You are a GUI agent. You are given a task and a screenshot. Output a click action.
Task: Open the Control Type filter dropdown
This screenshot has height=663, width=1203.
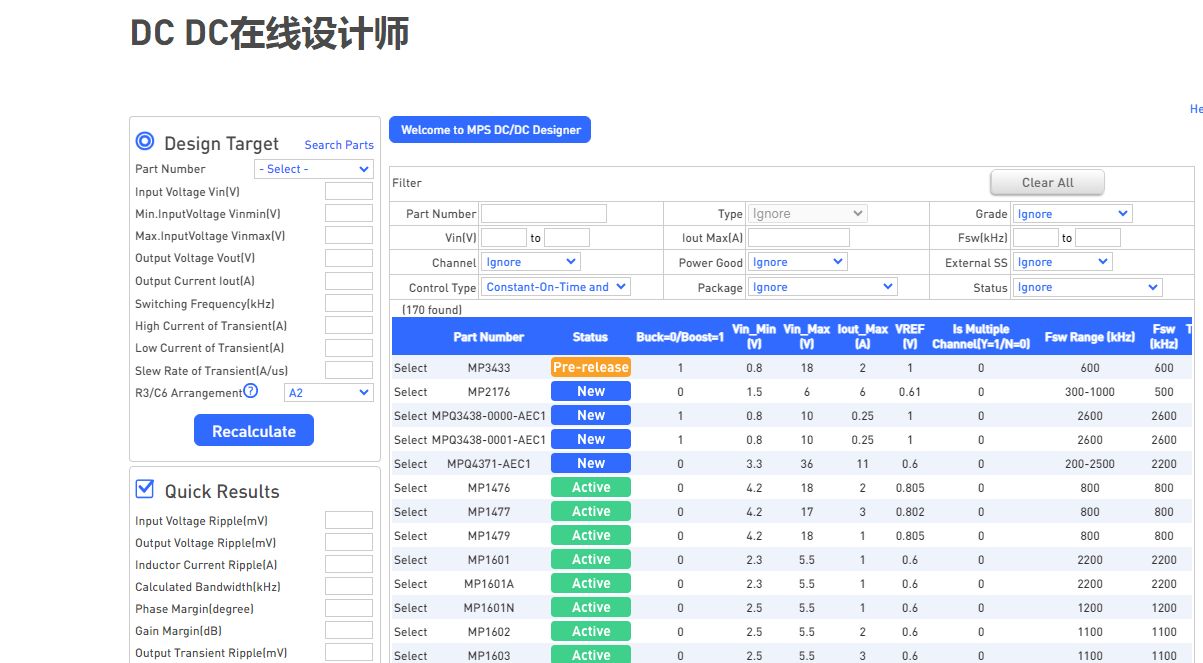coord(556,287)
